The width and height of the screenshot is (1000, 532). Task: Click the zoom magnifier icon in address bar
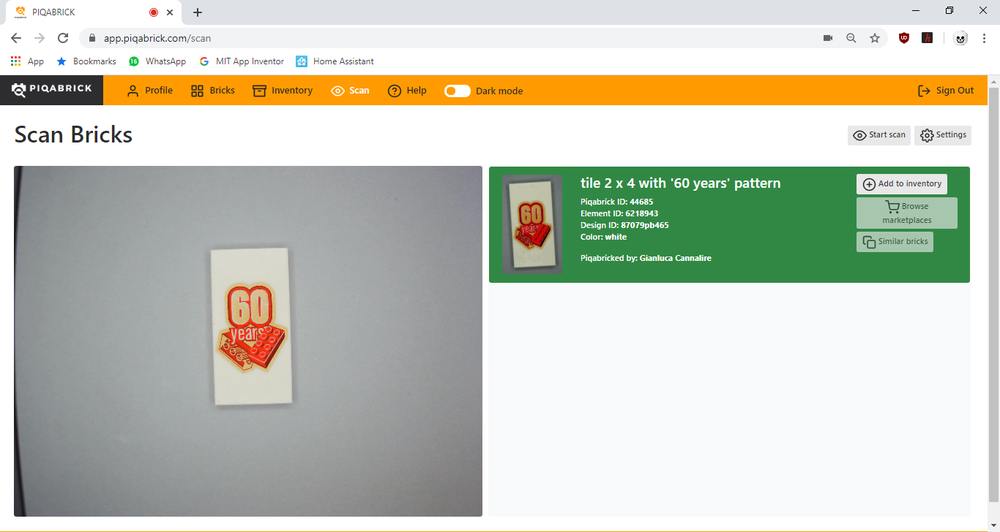click(851, 38)
